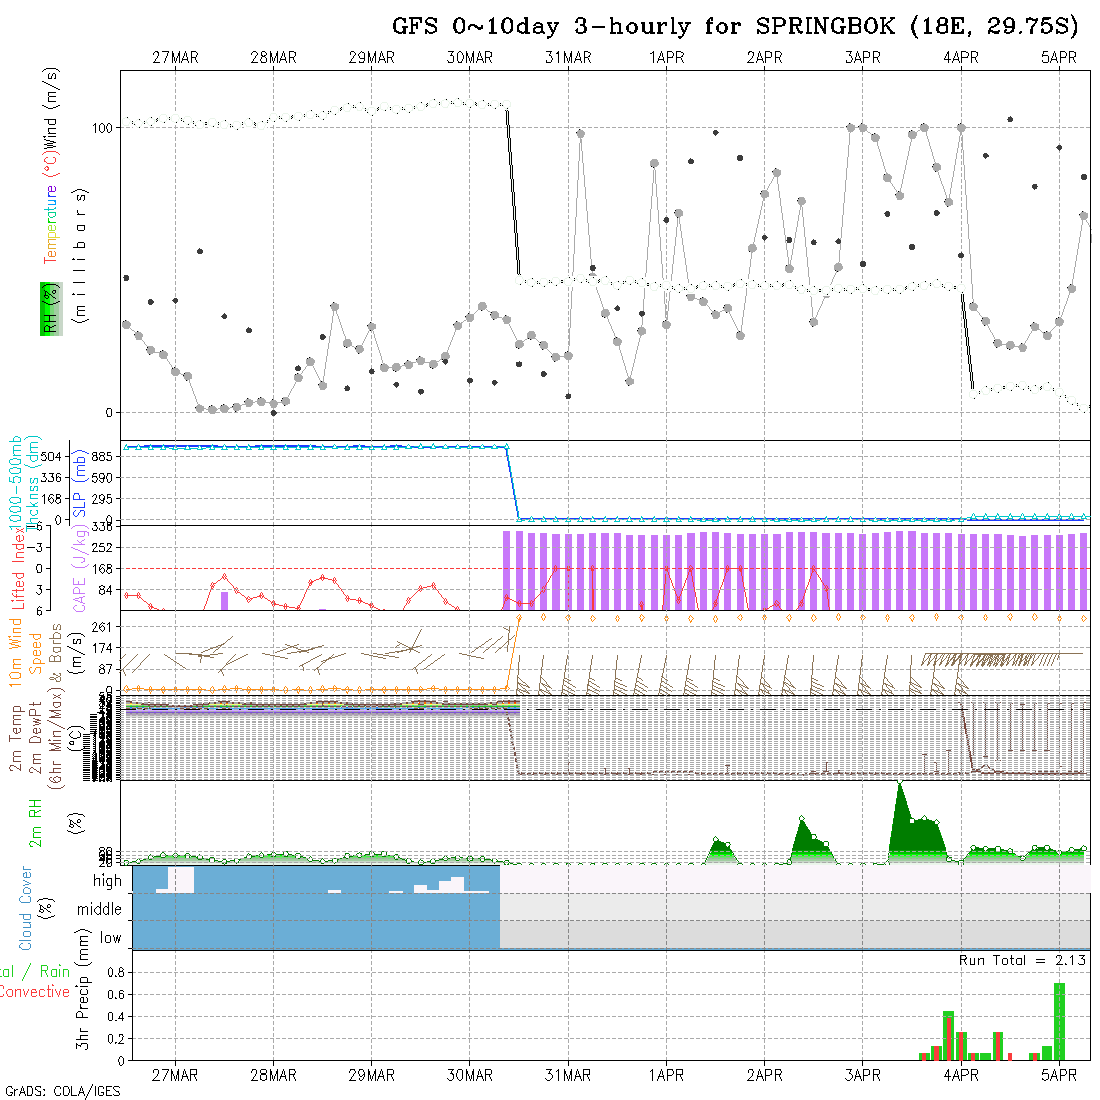Screen dimensions: 1100x1100
Task: Click the 3hr Precip (mm) axis label
Action: point(83,989)
